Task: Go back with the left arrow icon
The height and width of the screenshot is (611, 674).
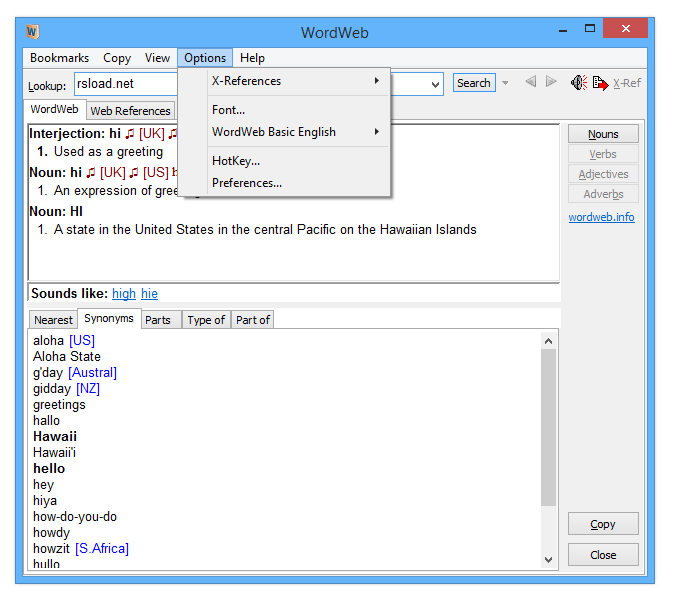Action: [x=531, y=81]
